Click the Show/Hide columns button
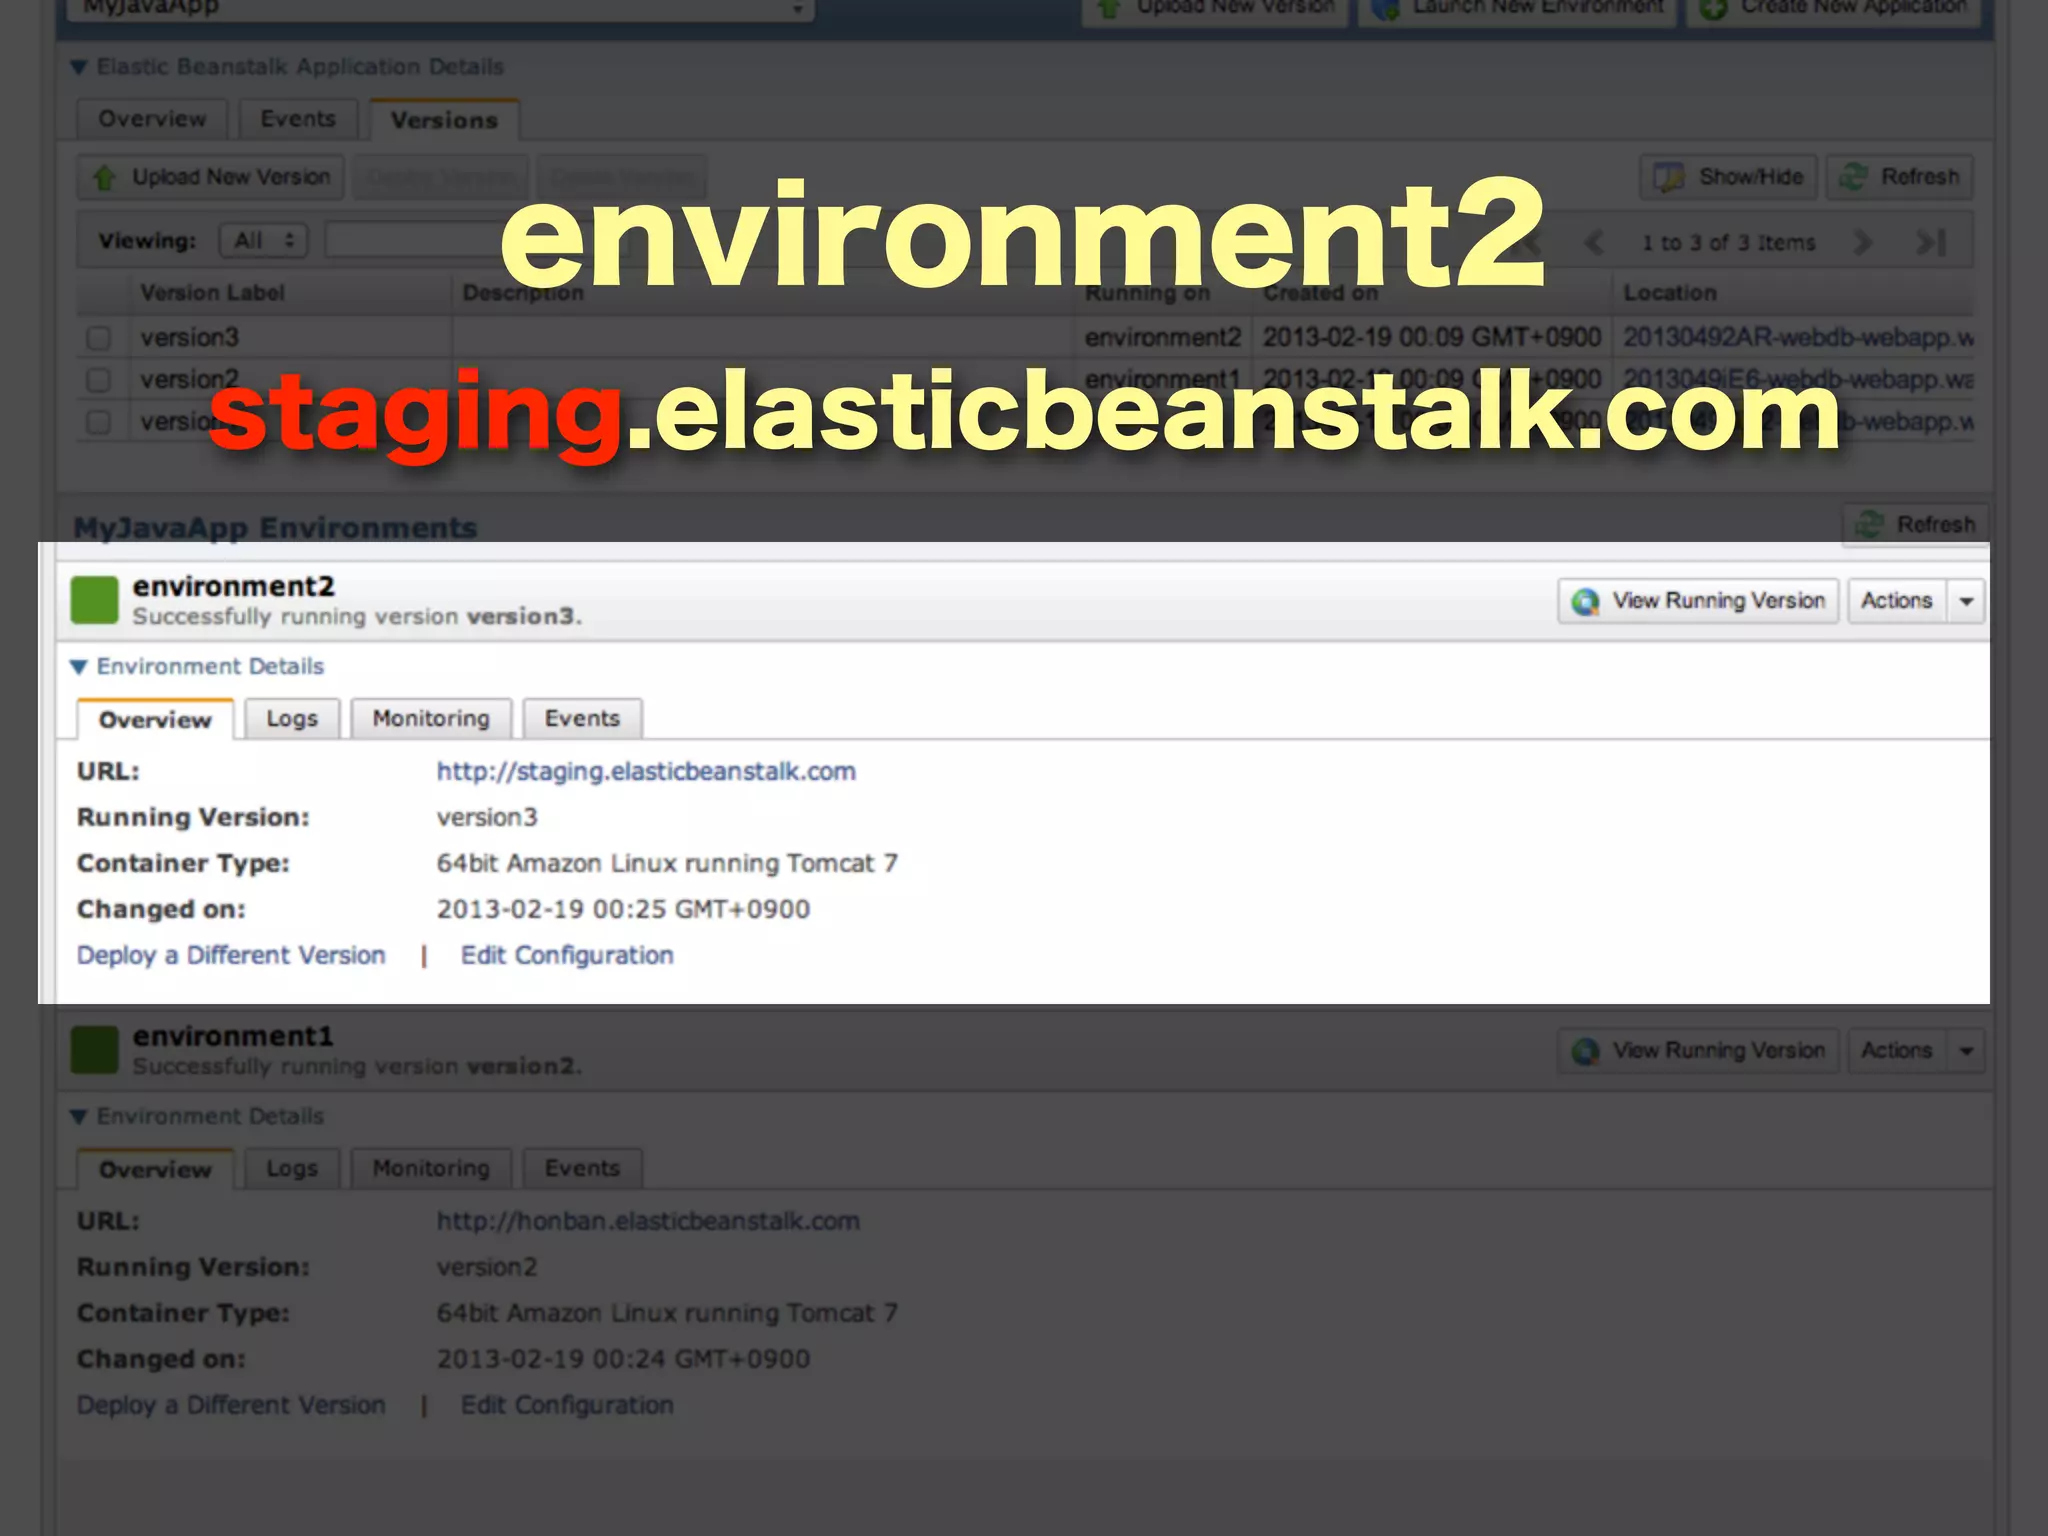Viewport: 2048px width, 1536px height. (1730, 177)
